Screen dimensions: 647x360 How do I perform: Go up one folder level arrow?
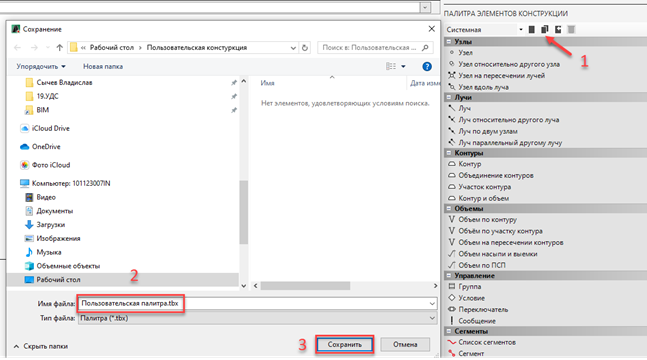pyautogui.click(x=60, y=48)
